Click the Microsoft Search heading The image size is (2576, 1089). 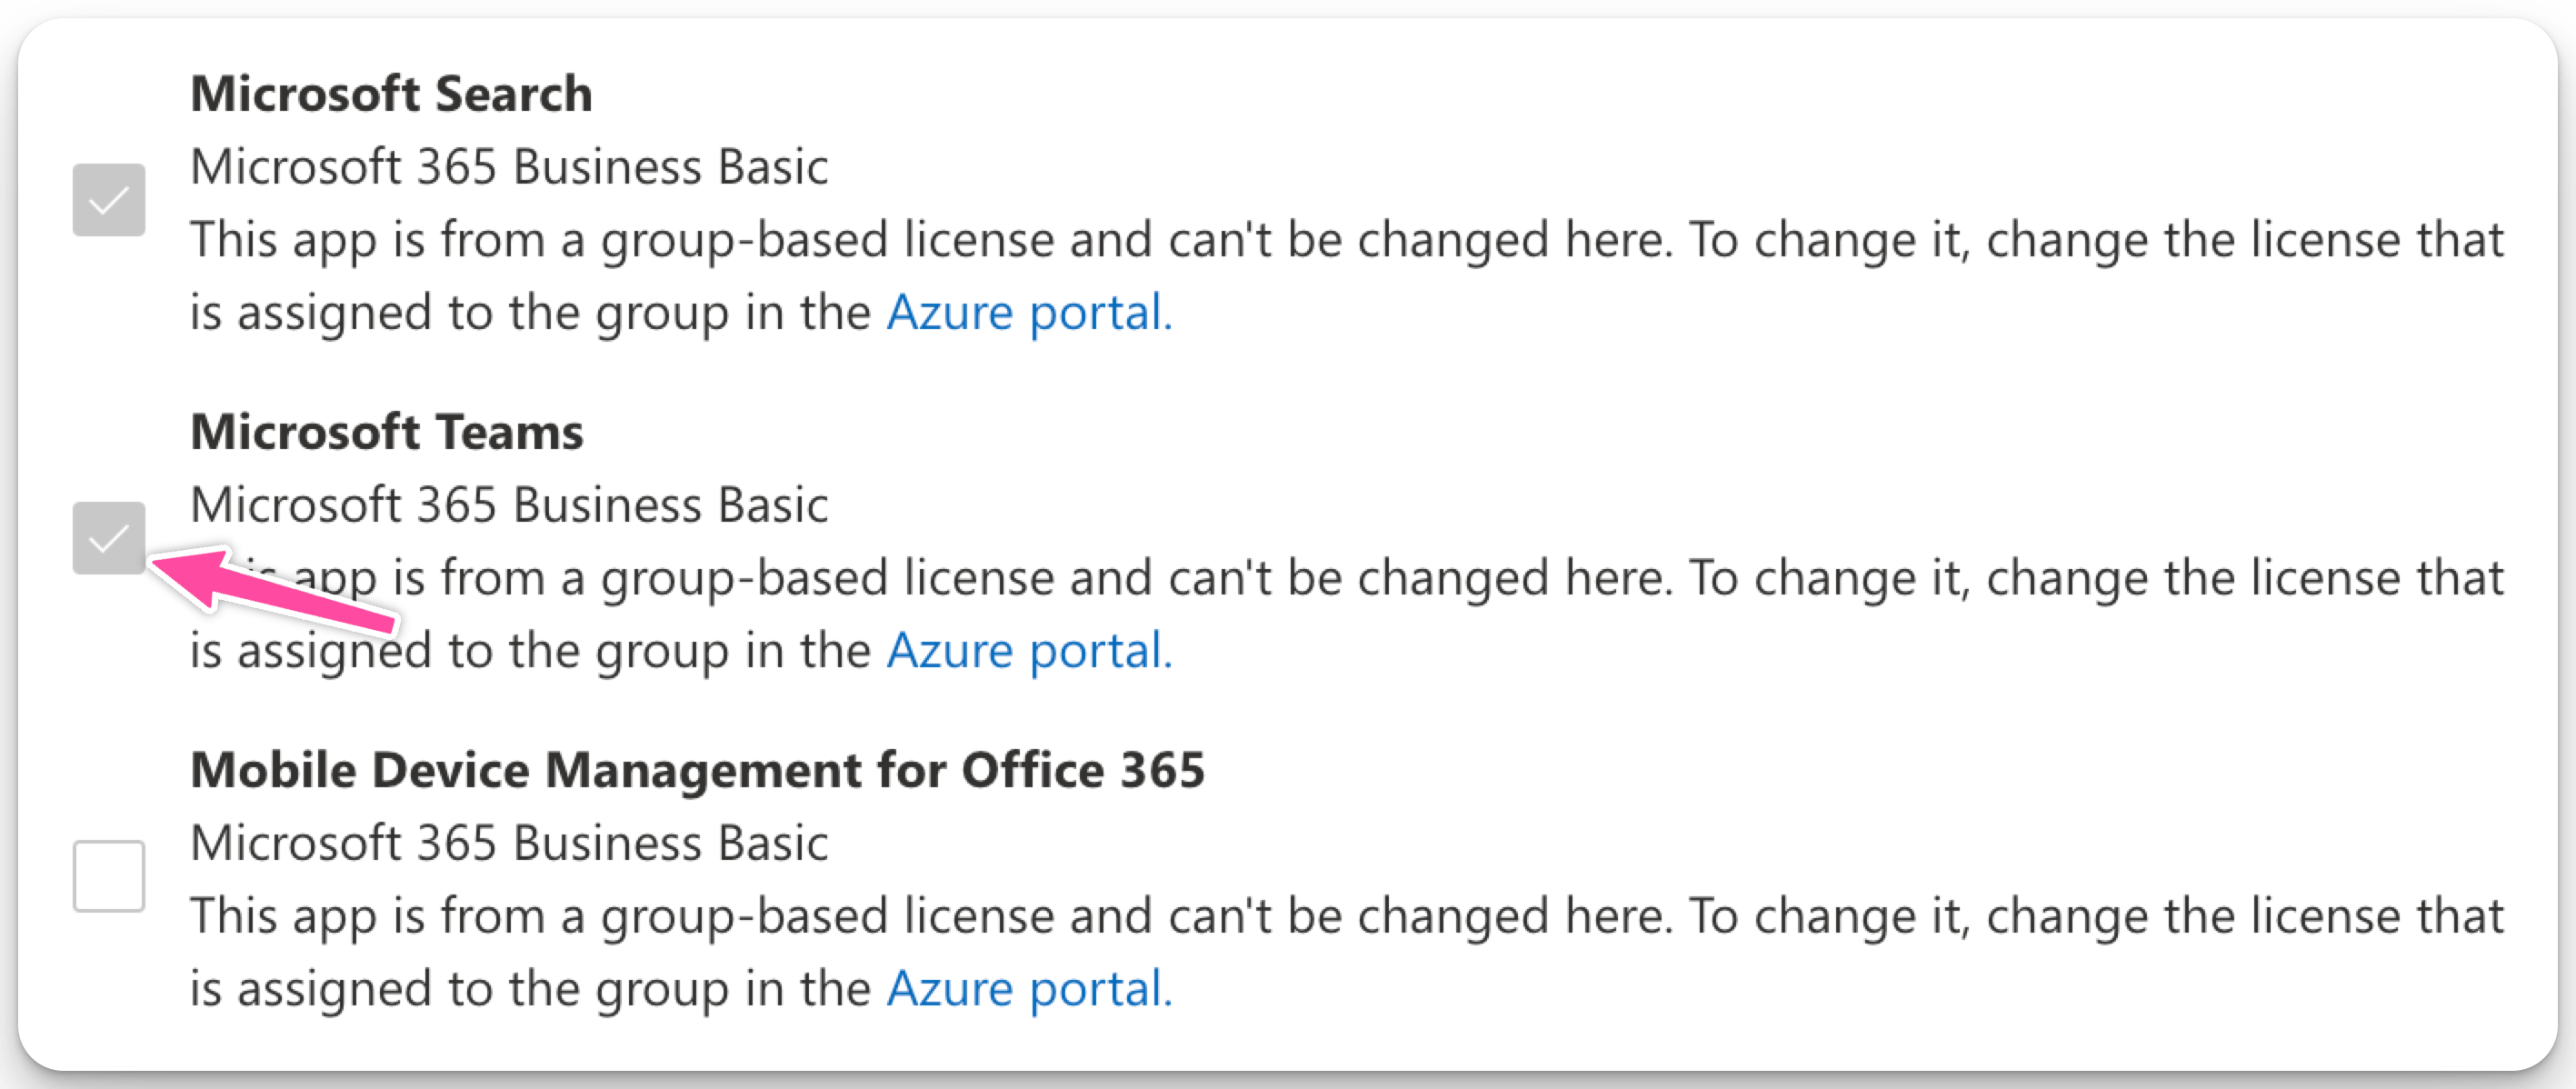click(391, 94)
